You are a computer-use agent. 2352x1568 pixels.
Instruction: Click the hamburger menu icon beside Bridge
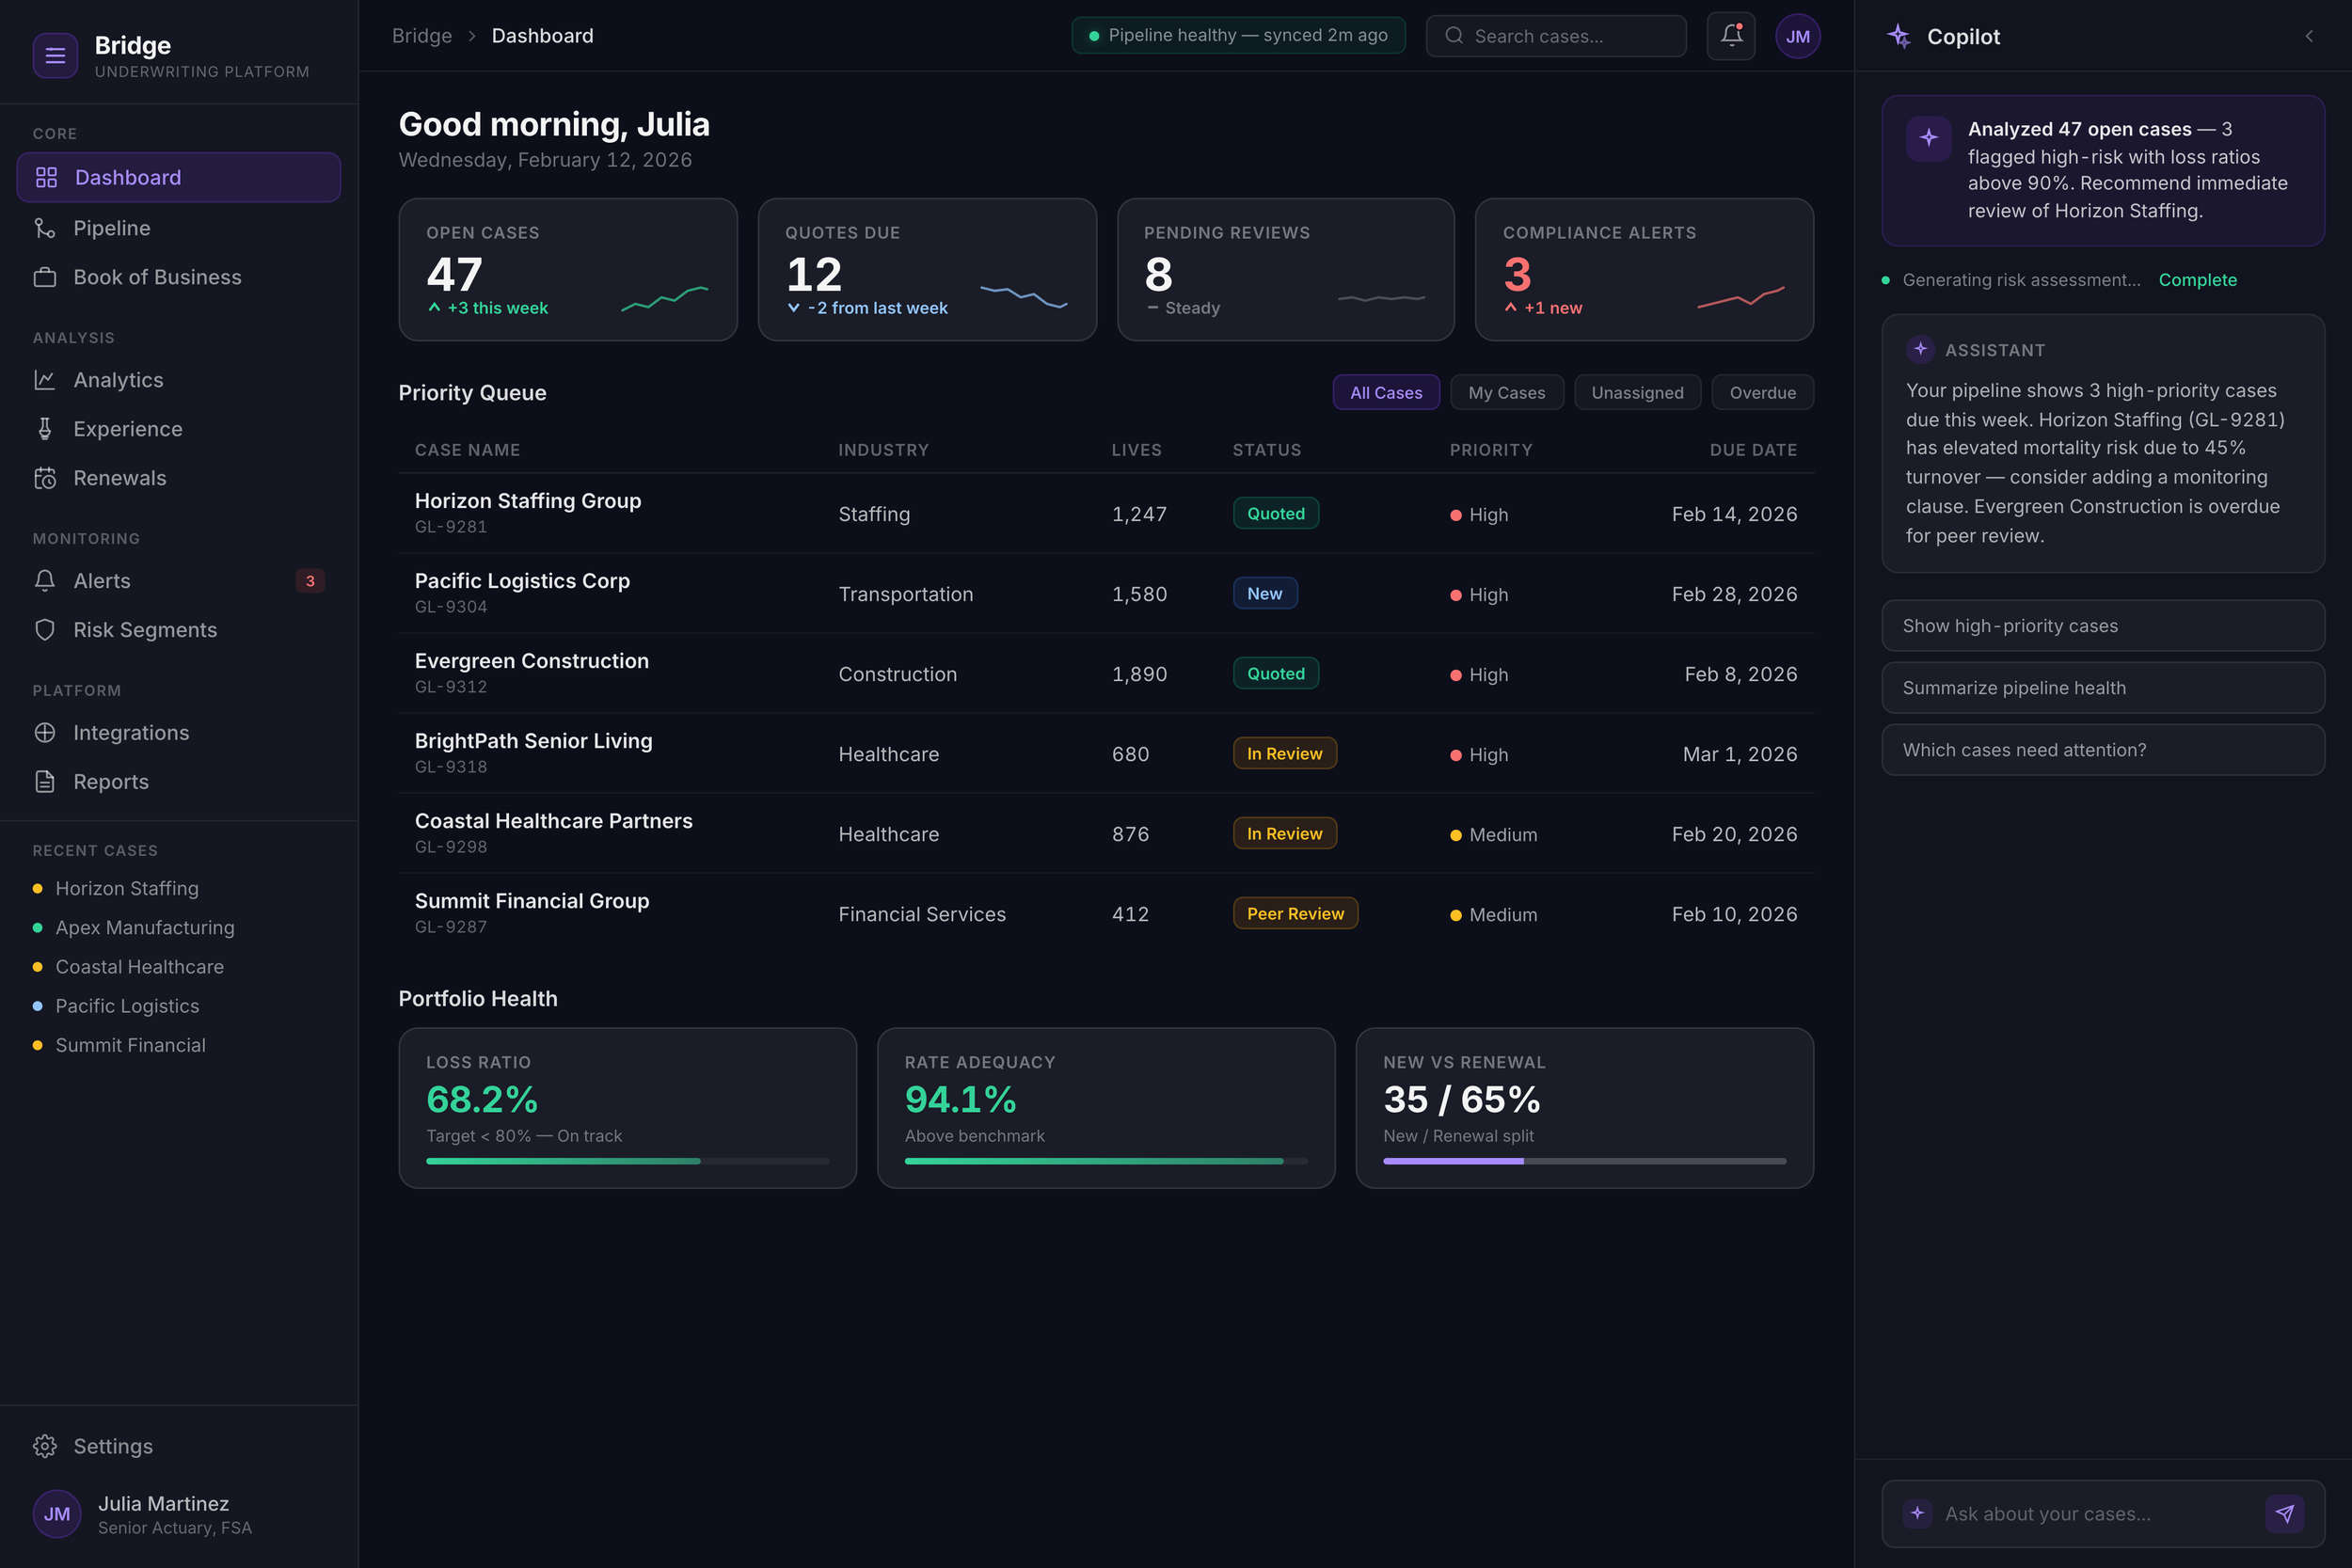click(55, 56)
